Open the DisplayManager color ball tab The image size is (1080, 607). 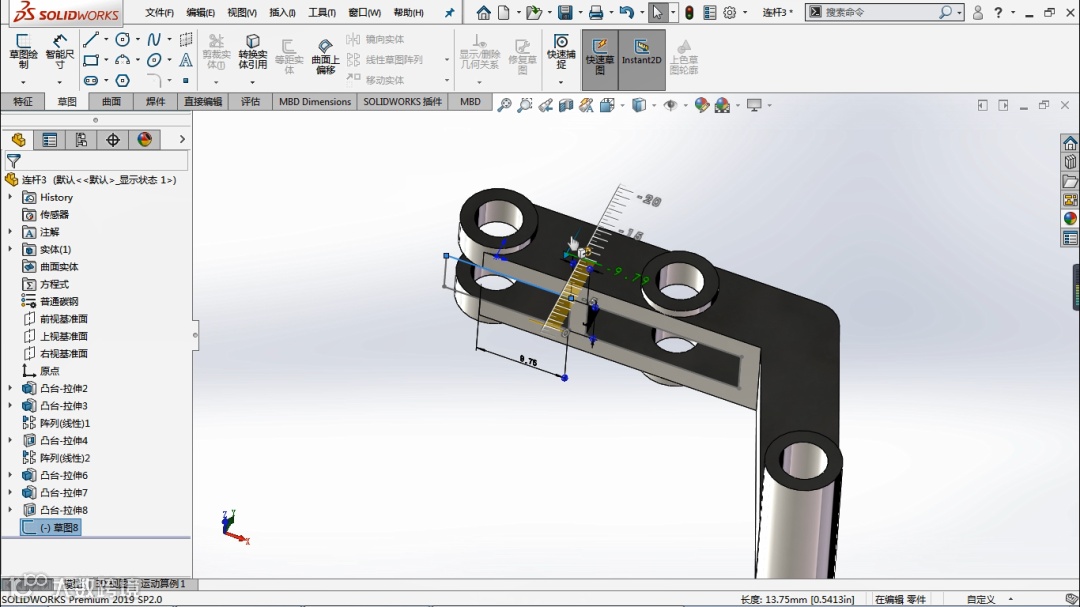pos(145,140)
